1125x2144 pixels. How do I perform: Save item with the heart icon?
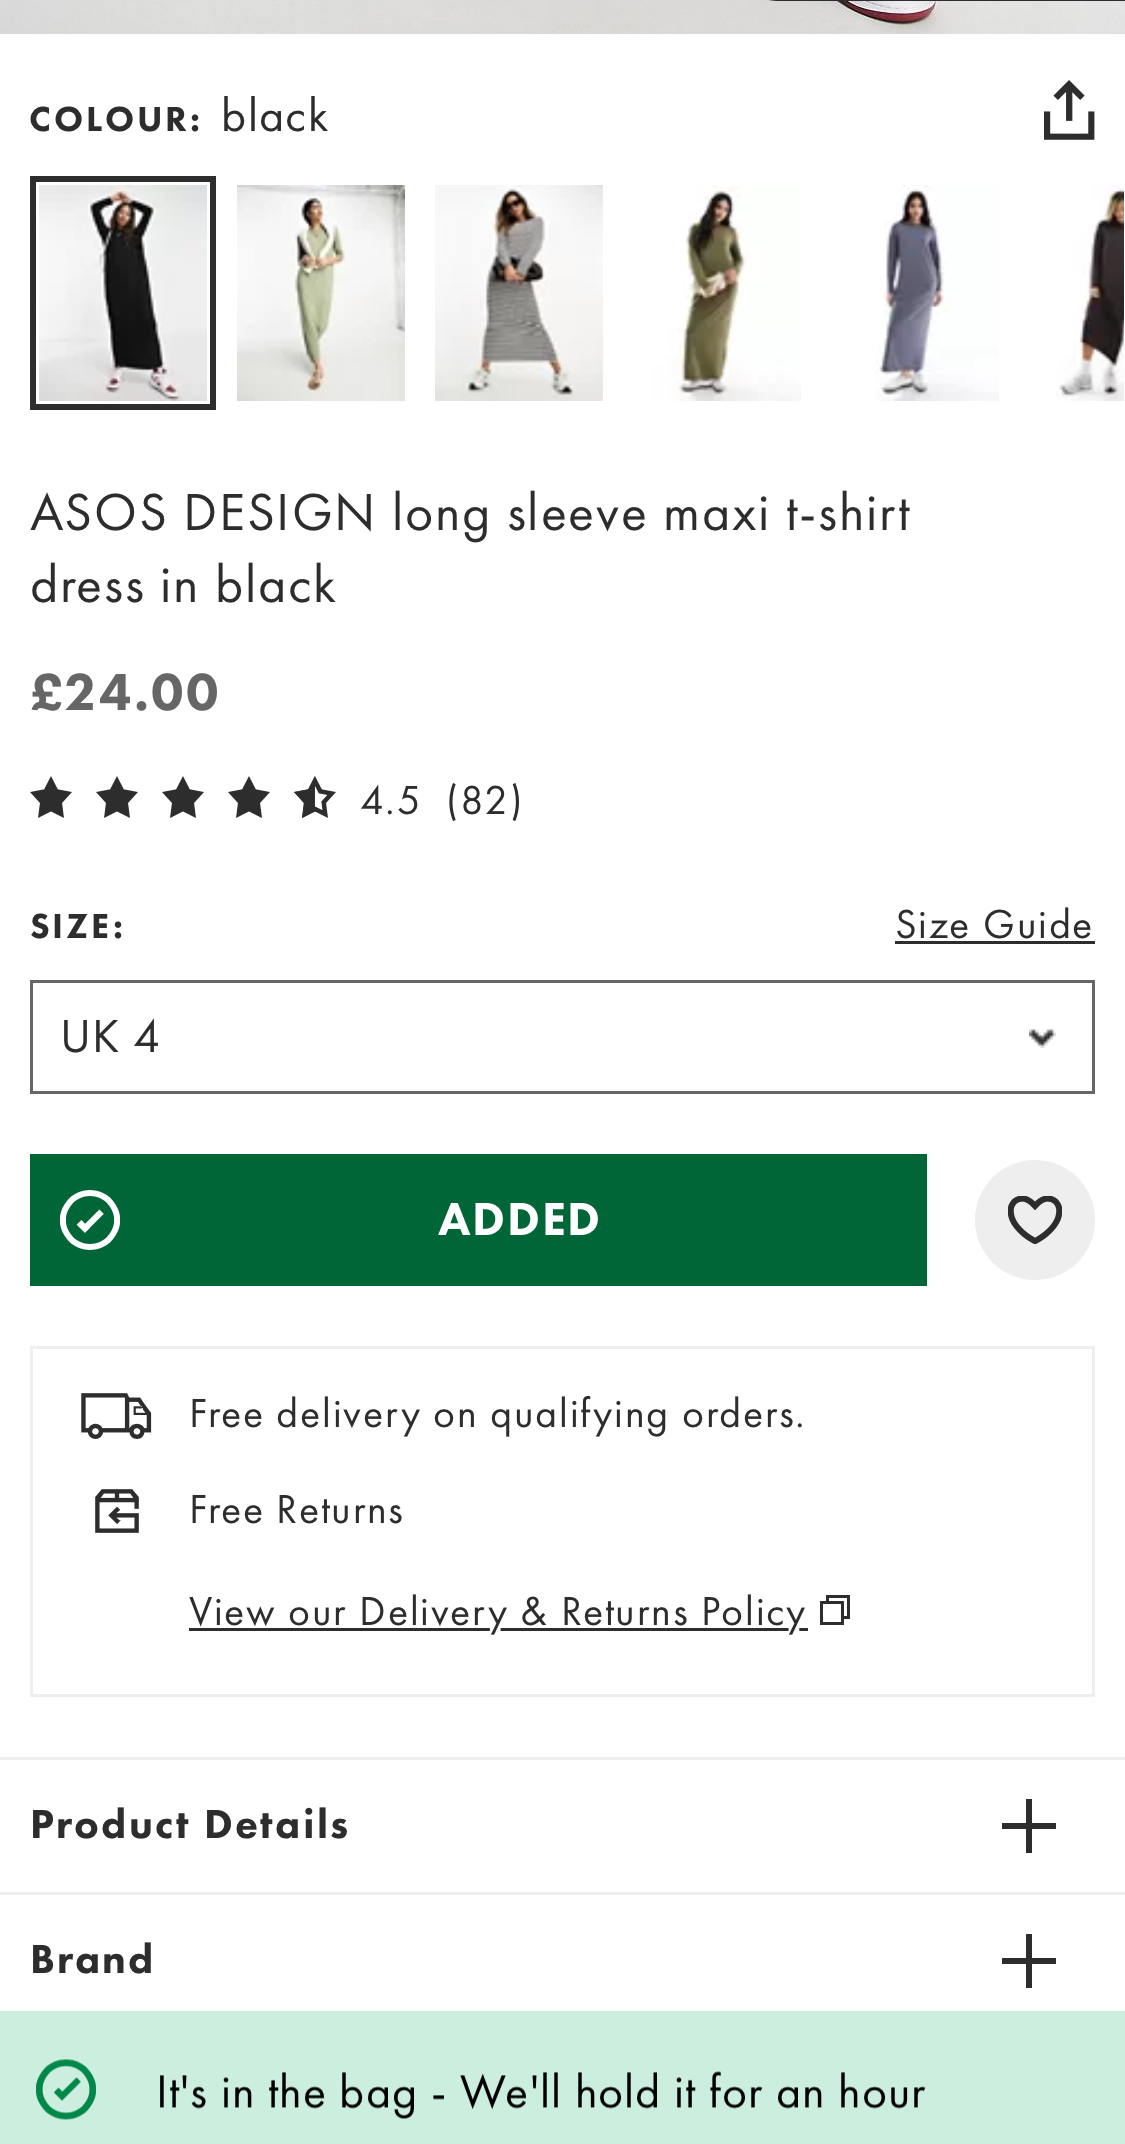(x=1035, y=1219)
